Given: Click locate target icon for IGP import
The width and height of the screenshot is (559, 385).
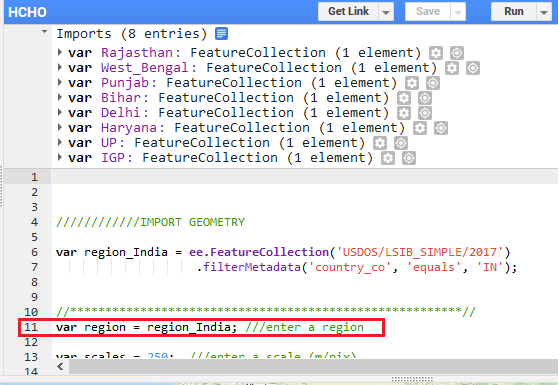Looking at the screenshot, I should [409, 158].
